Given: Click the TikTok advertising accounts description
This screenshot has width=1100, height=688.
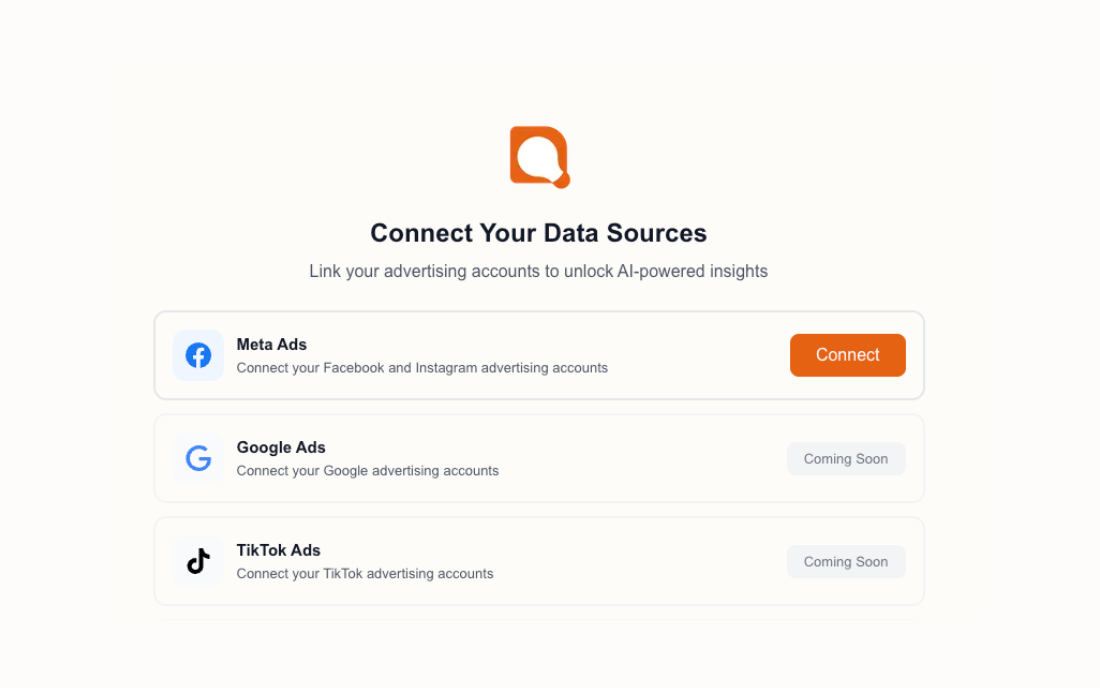Looking at the screenshot, I should pyautogui.click(x=364, y=573).
